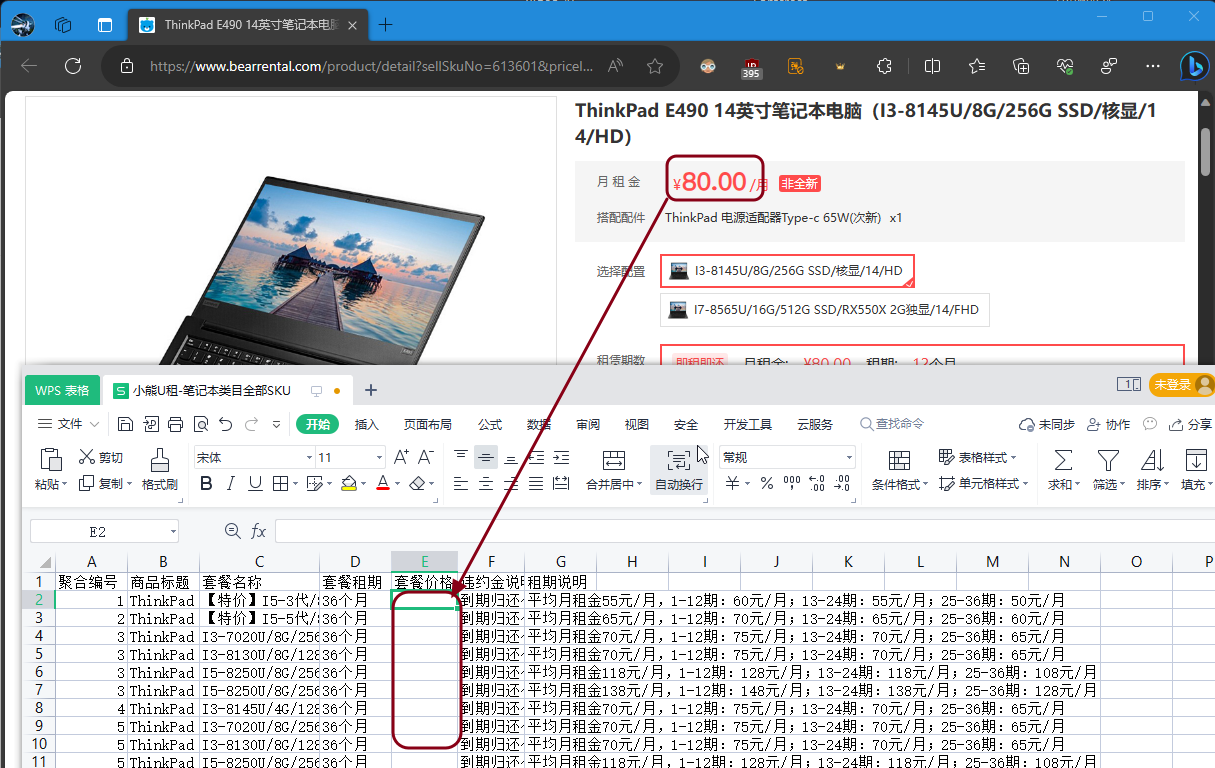Switch to the 开发工具 ribbon tab
The width and height of the screenshot is (1215, 768).
point(748,425)
